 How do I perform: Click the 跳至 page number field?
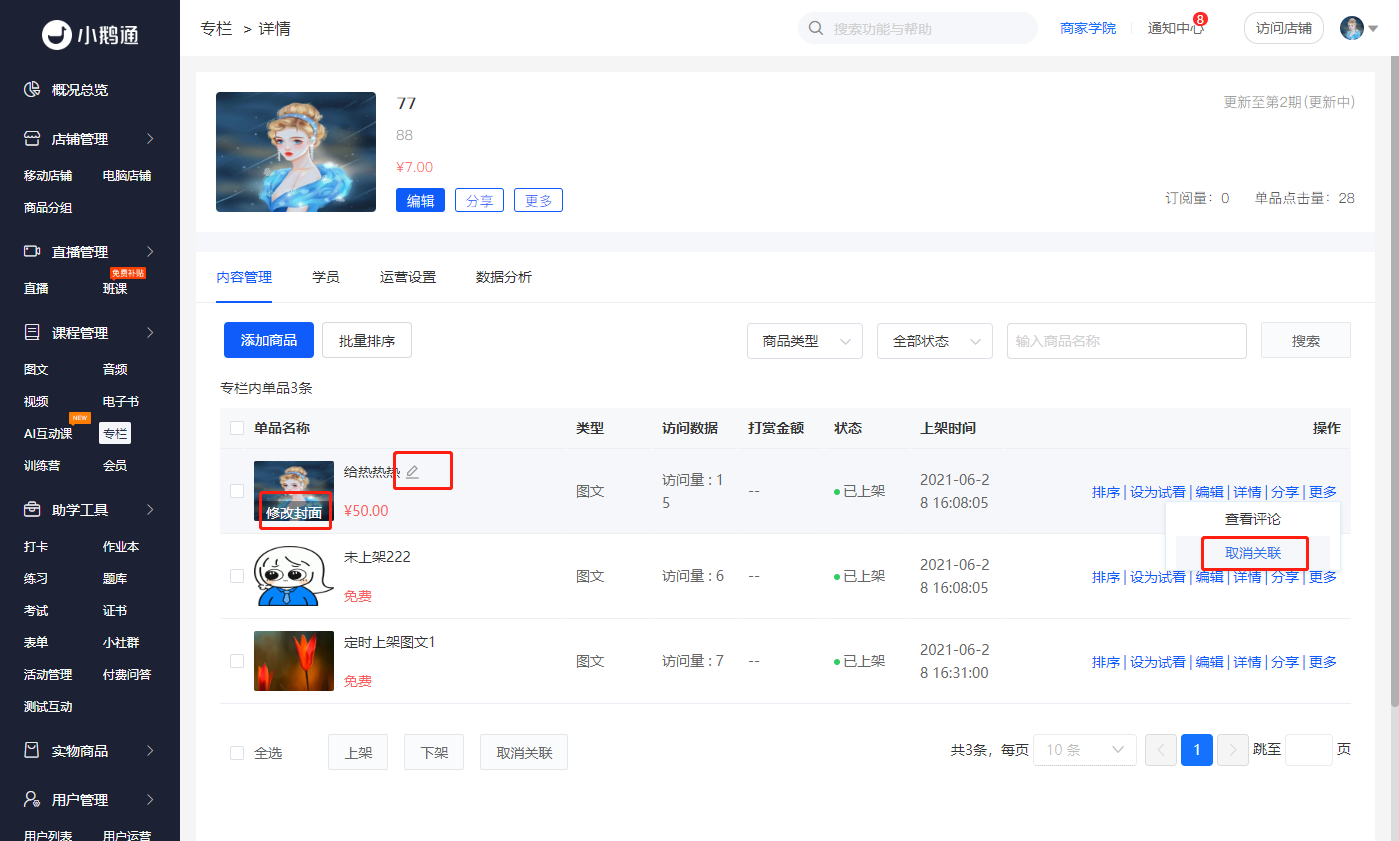(1309, 750)
